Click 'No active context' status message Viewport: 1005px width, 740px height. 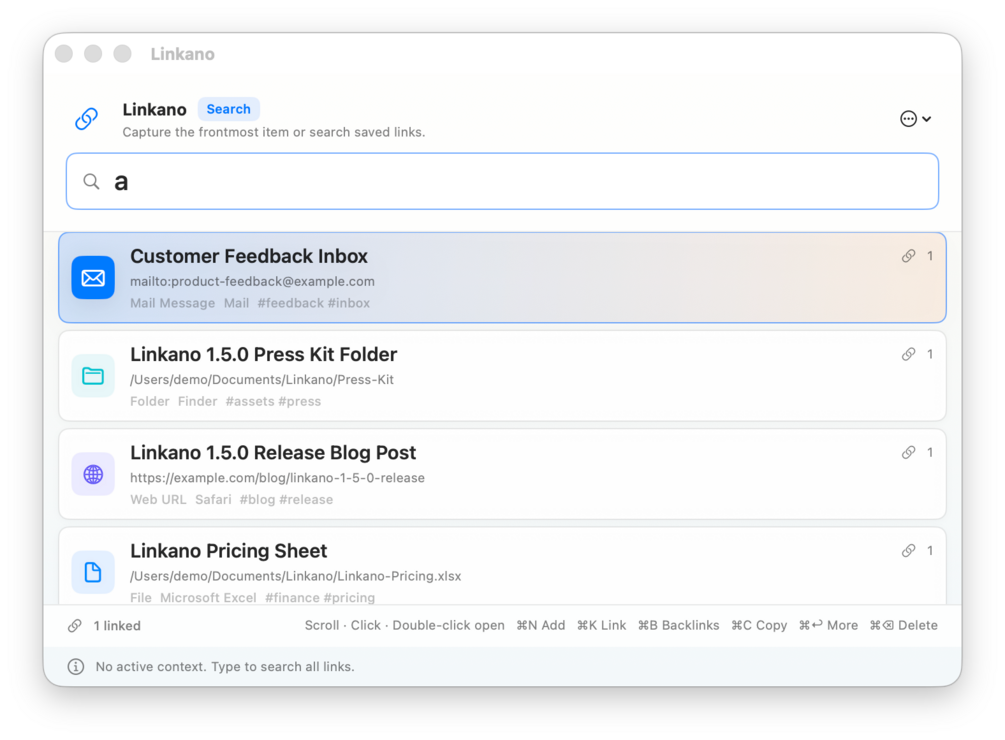pyautogui.click(x=225, y=667)
